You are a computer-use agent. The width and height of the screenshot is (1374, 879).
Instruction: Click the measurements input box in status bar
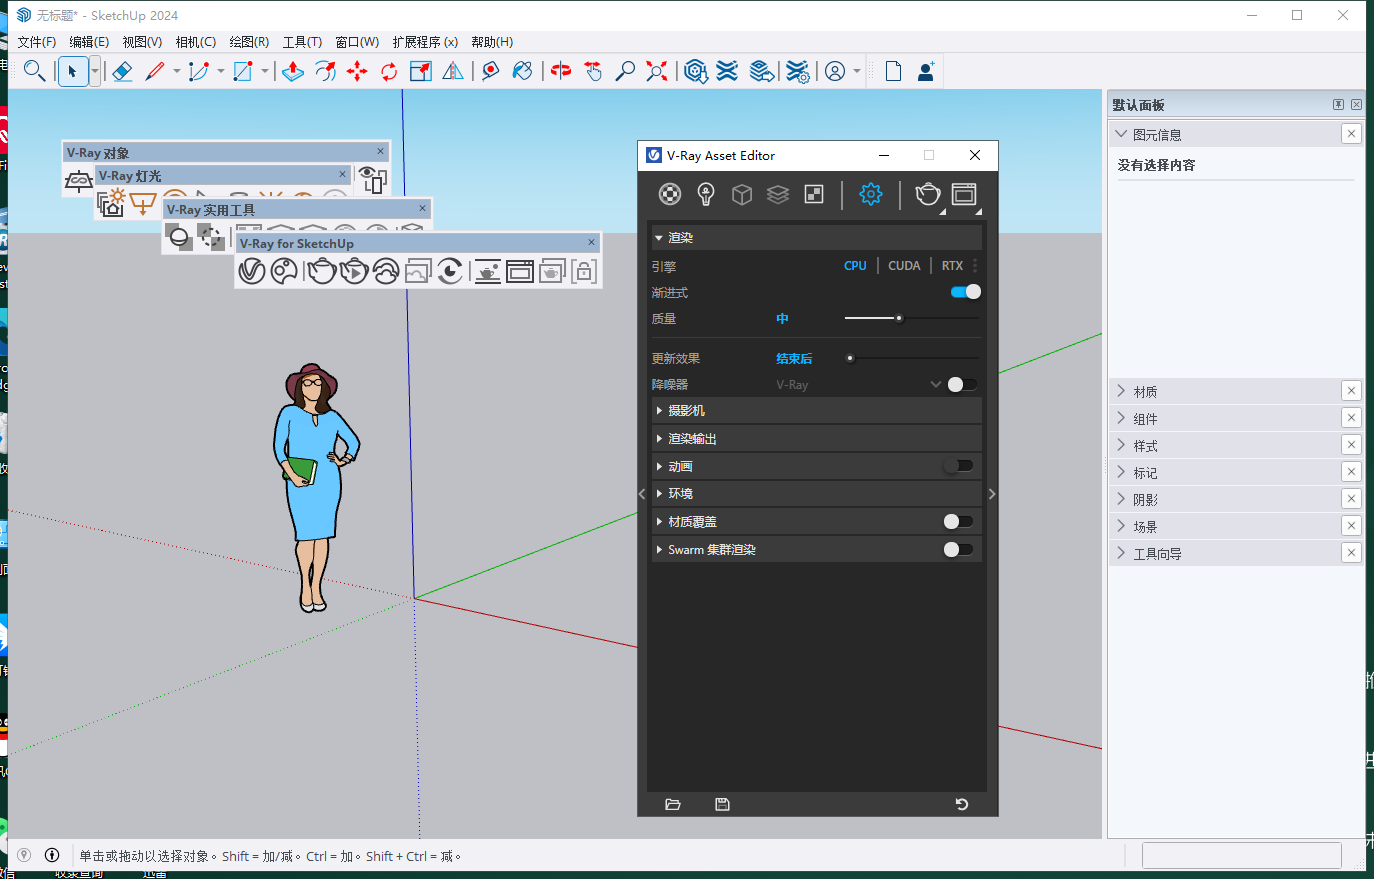click(1241, 855)
